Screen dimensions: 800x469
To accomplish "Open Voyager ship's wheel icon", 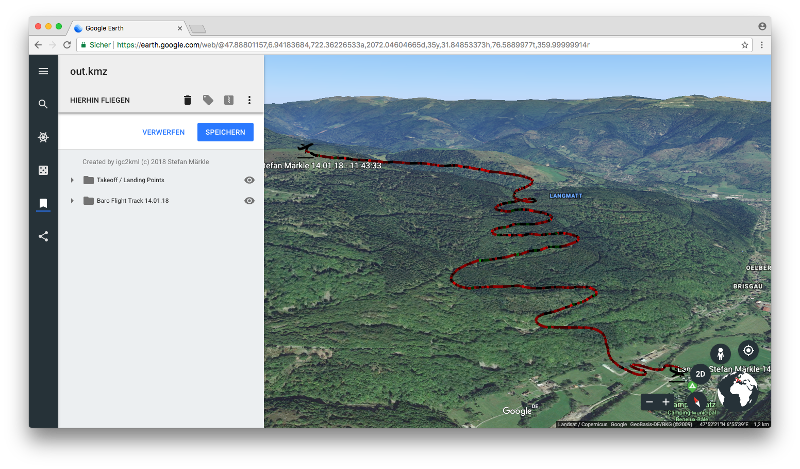I will coord(43,137).
